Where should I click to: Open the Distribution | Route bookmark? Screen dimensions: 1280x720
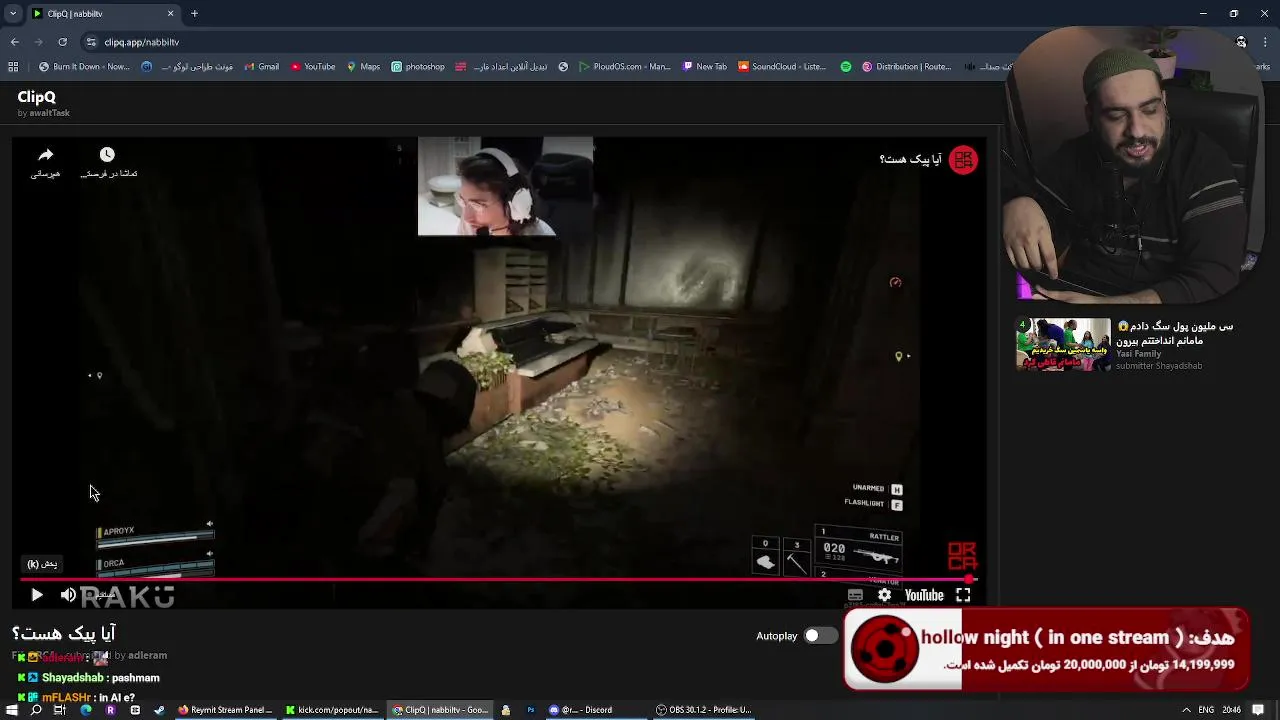point(906,67)
